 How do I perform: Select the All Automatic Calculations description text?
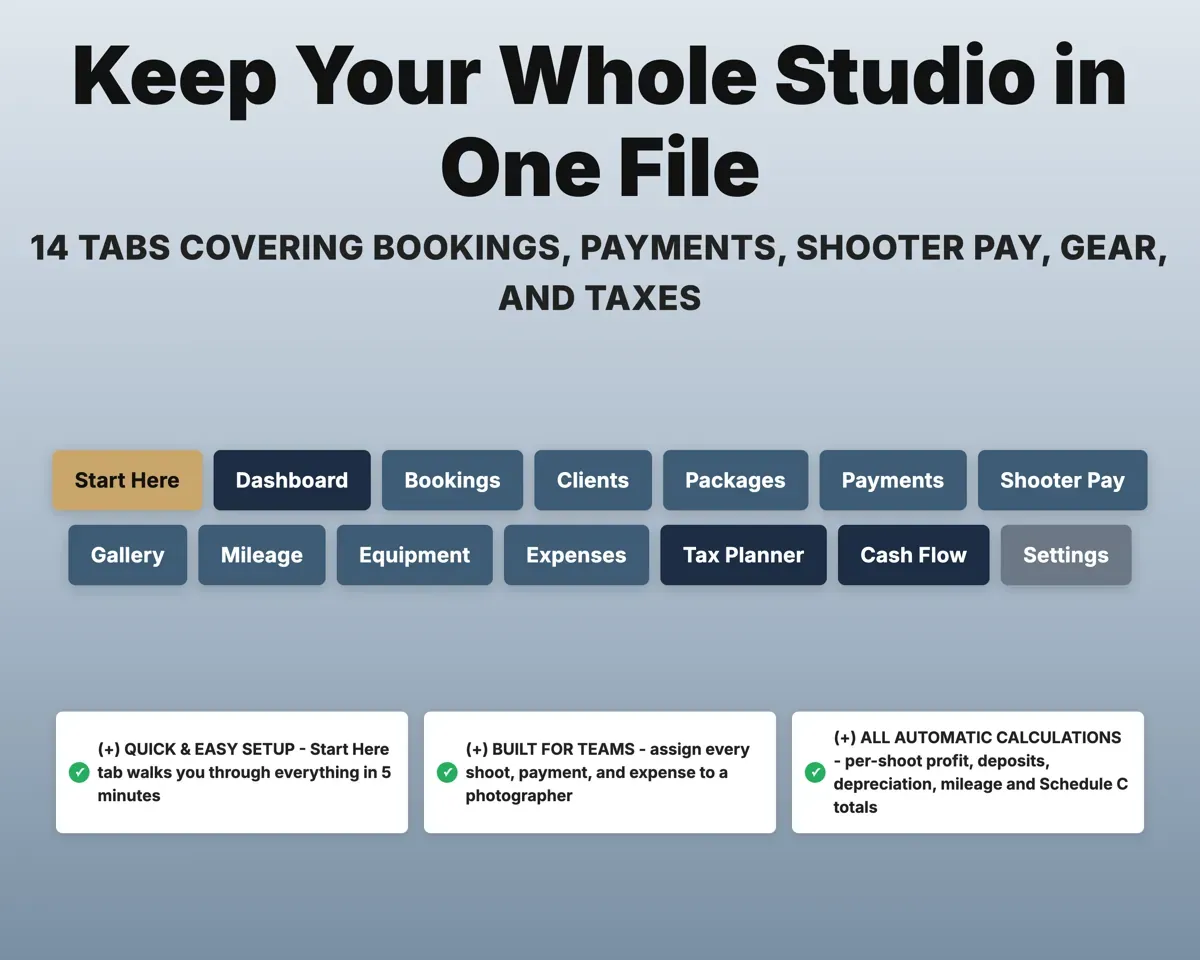click(x=981, y=772)
